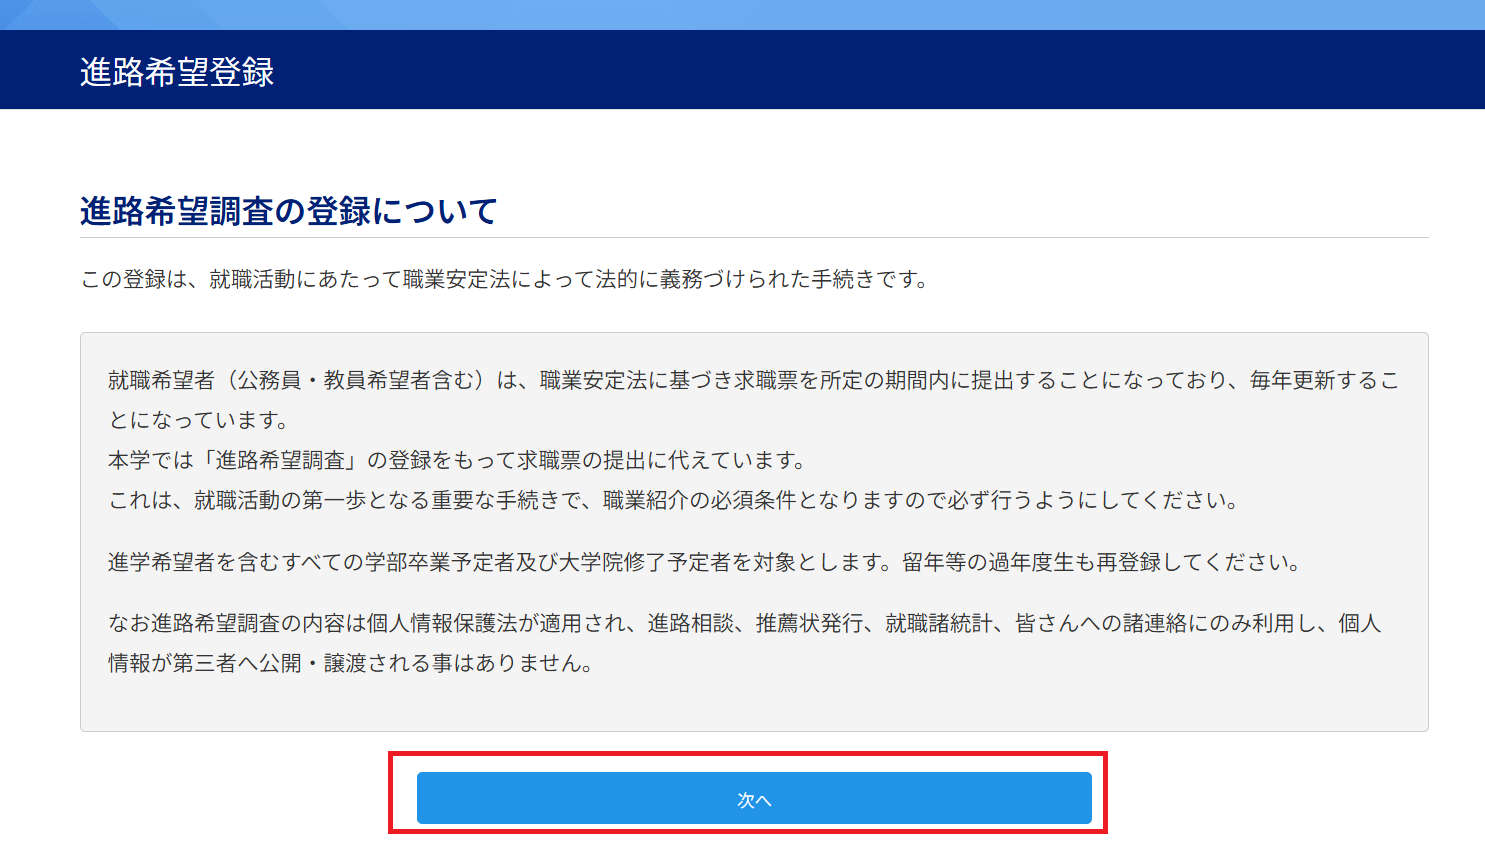Click the 進路希望登録 header title
1485x843 pixels.
[177, 72]
